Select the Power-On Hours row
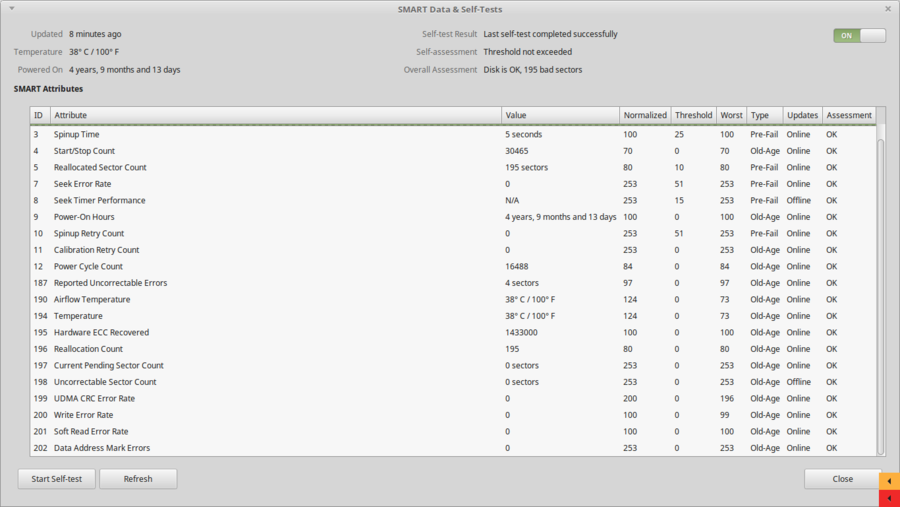 click(x=453, y=217)
